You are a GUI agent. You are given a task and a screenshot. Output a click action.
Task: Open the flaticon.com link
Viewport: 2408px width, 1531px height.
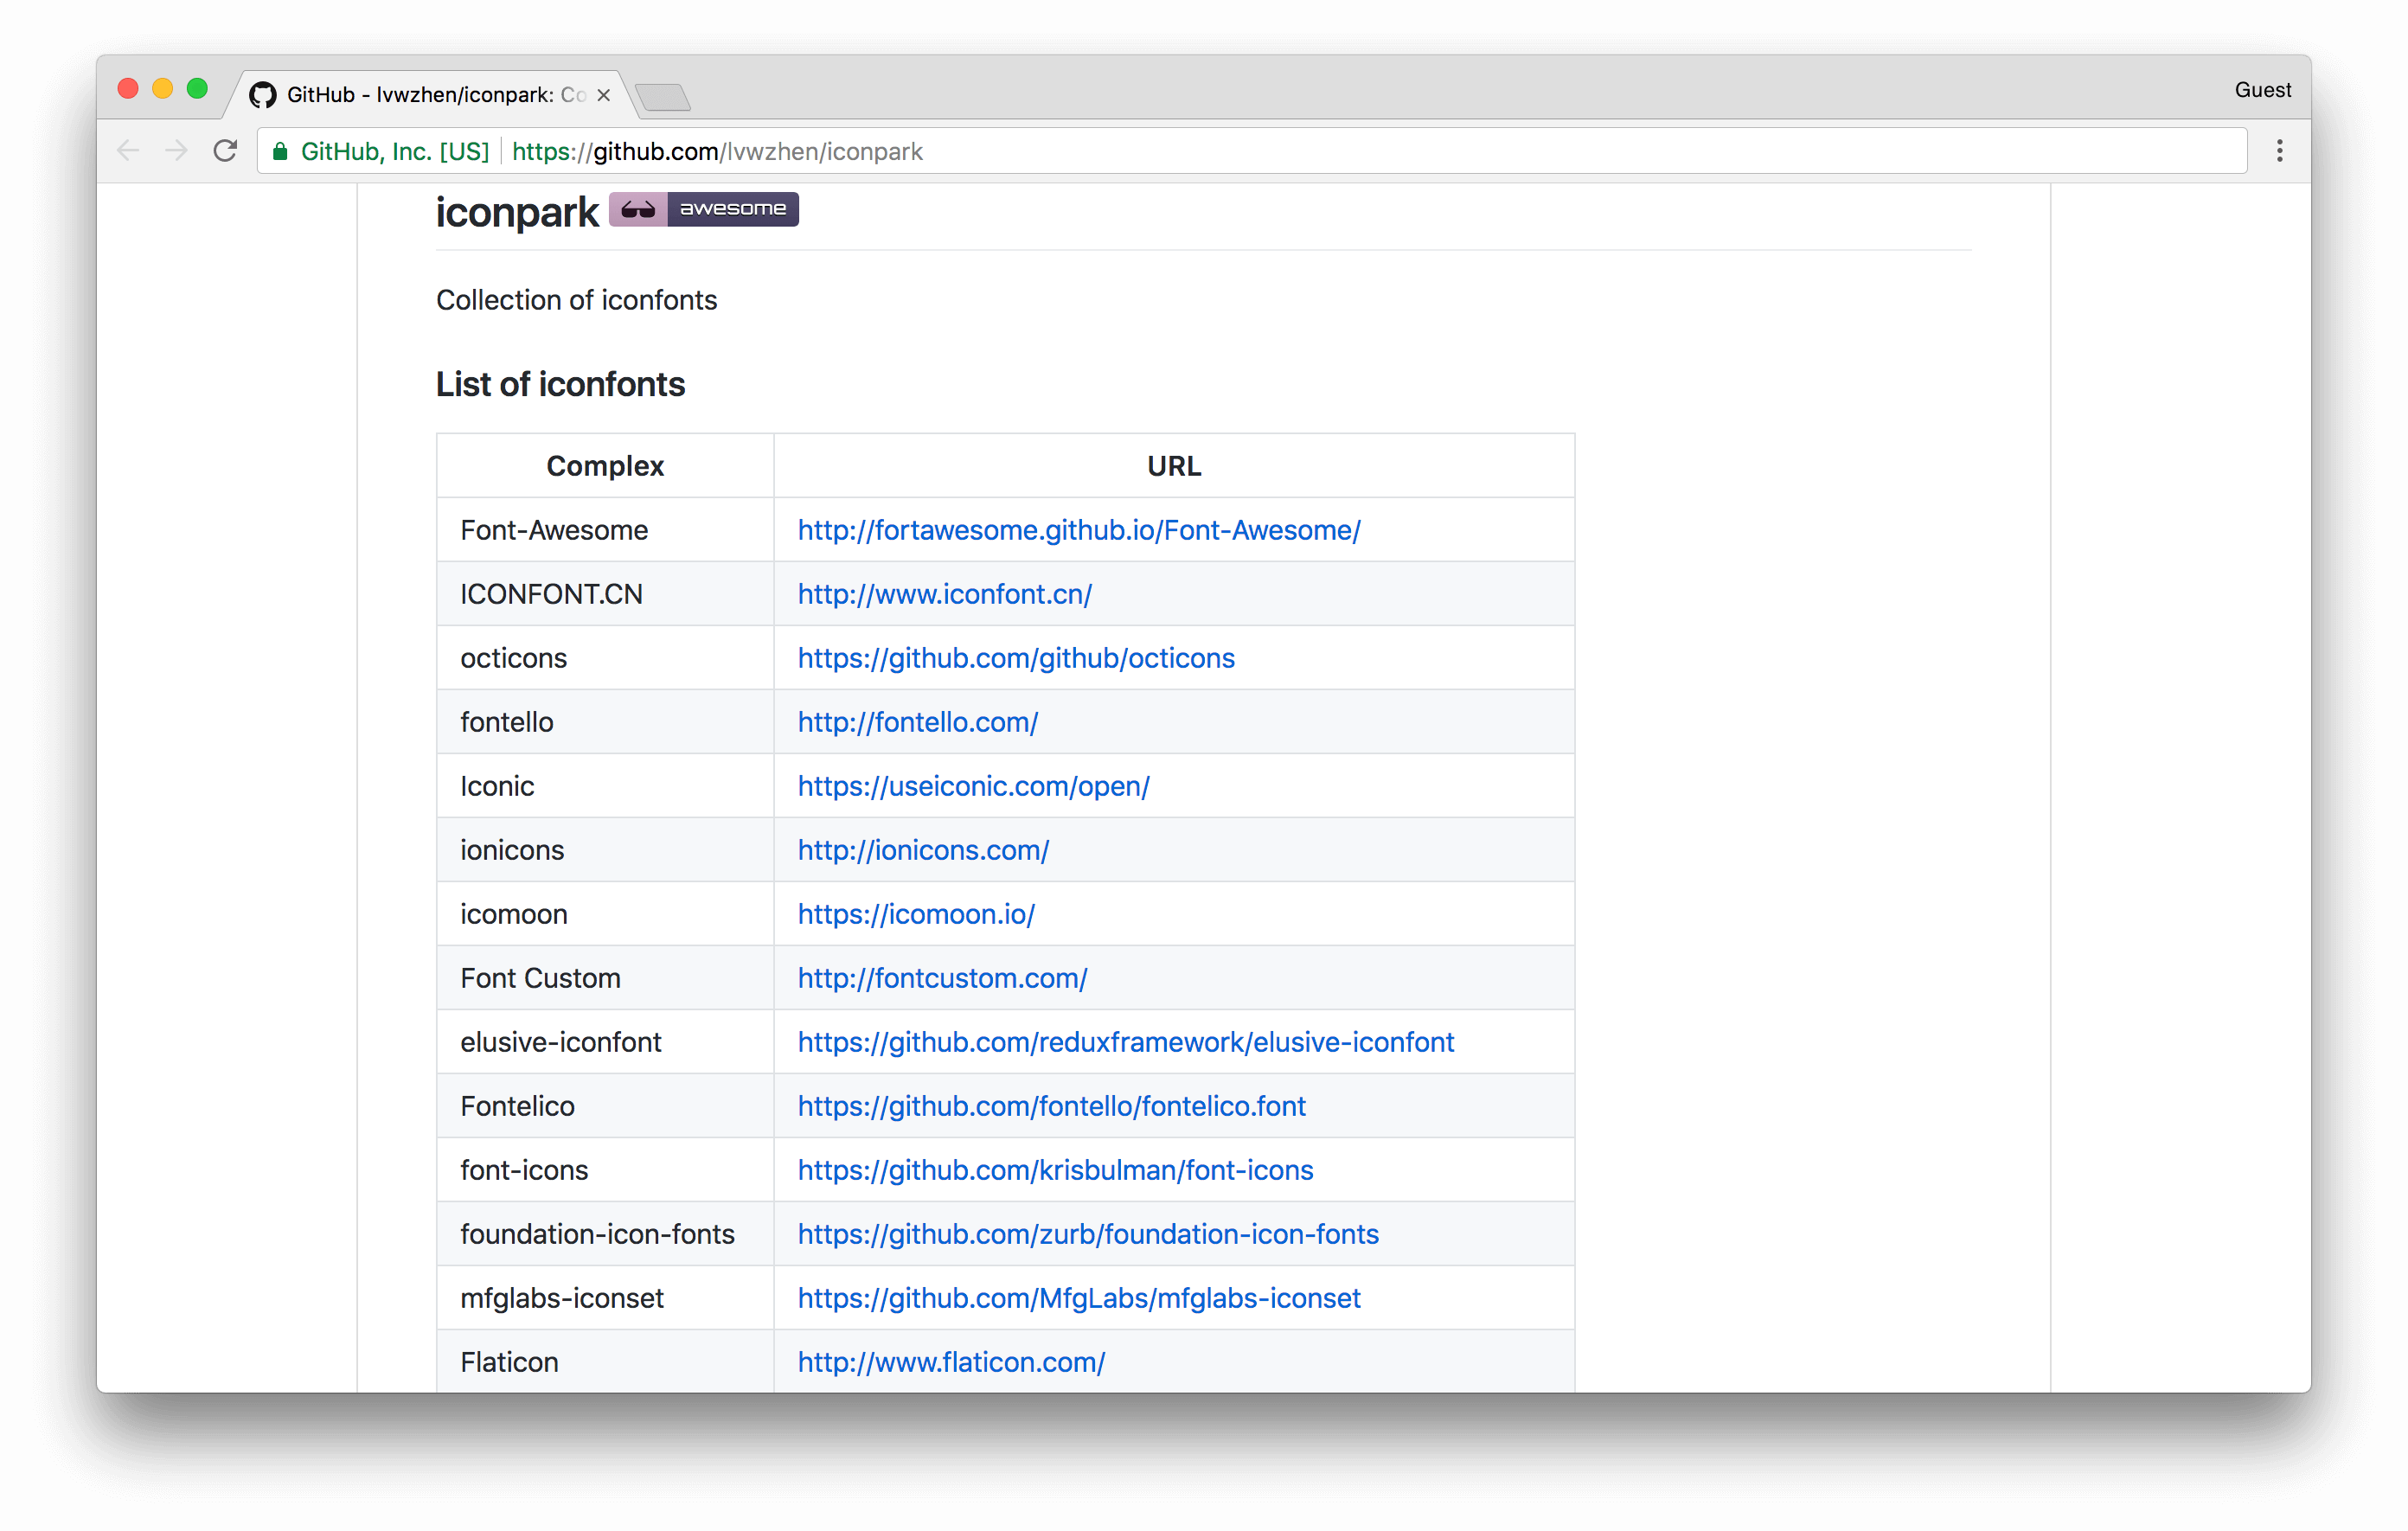coord(950,1362)
